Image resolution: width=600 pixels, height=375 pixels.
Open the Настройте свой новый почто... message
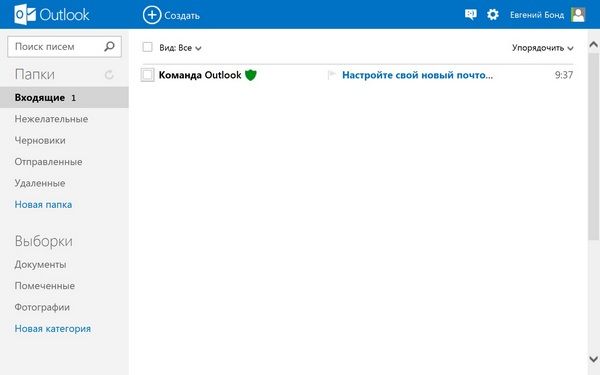point(417,75)
